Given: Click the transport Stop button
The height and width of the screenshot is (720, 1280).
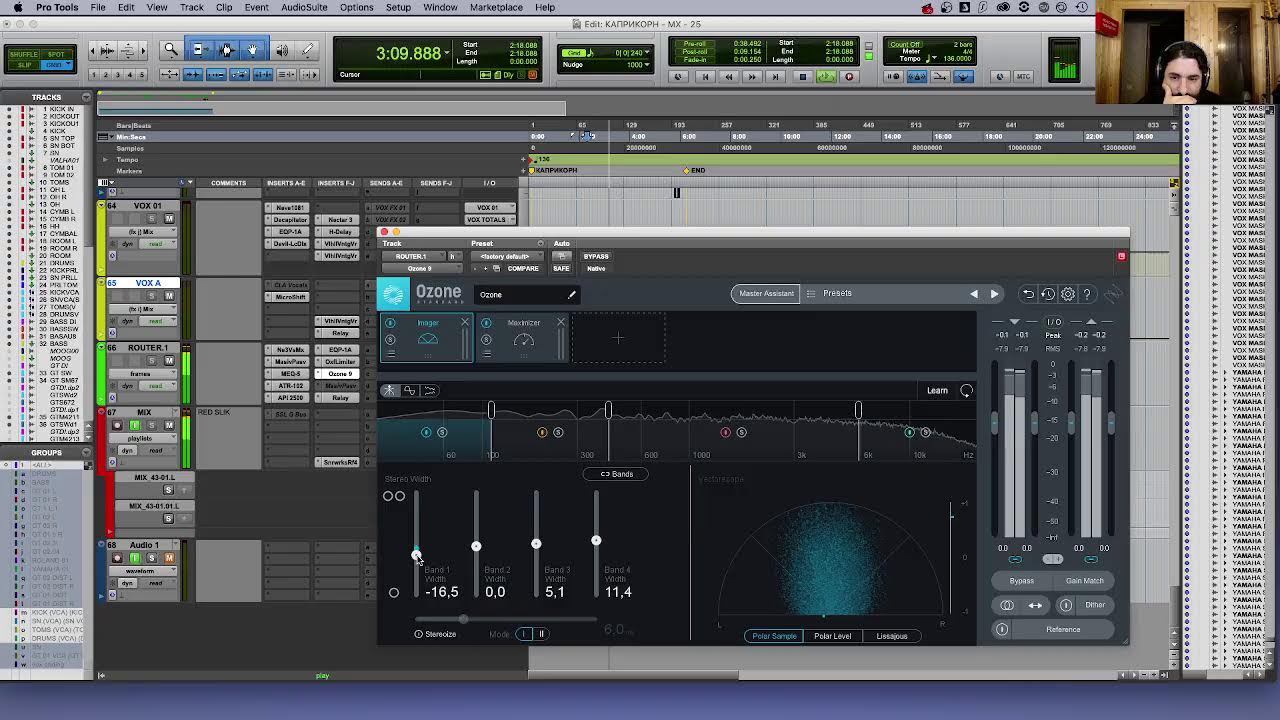Looking at the screenshot, I should [802, 76].
